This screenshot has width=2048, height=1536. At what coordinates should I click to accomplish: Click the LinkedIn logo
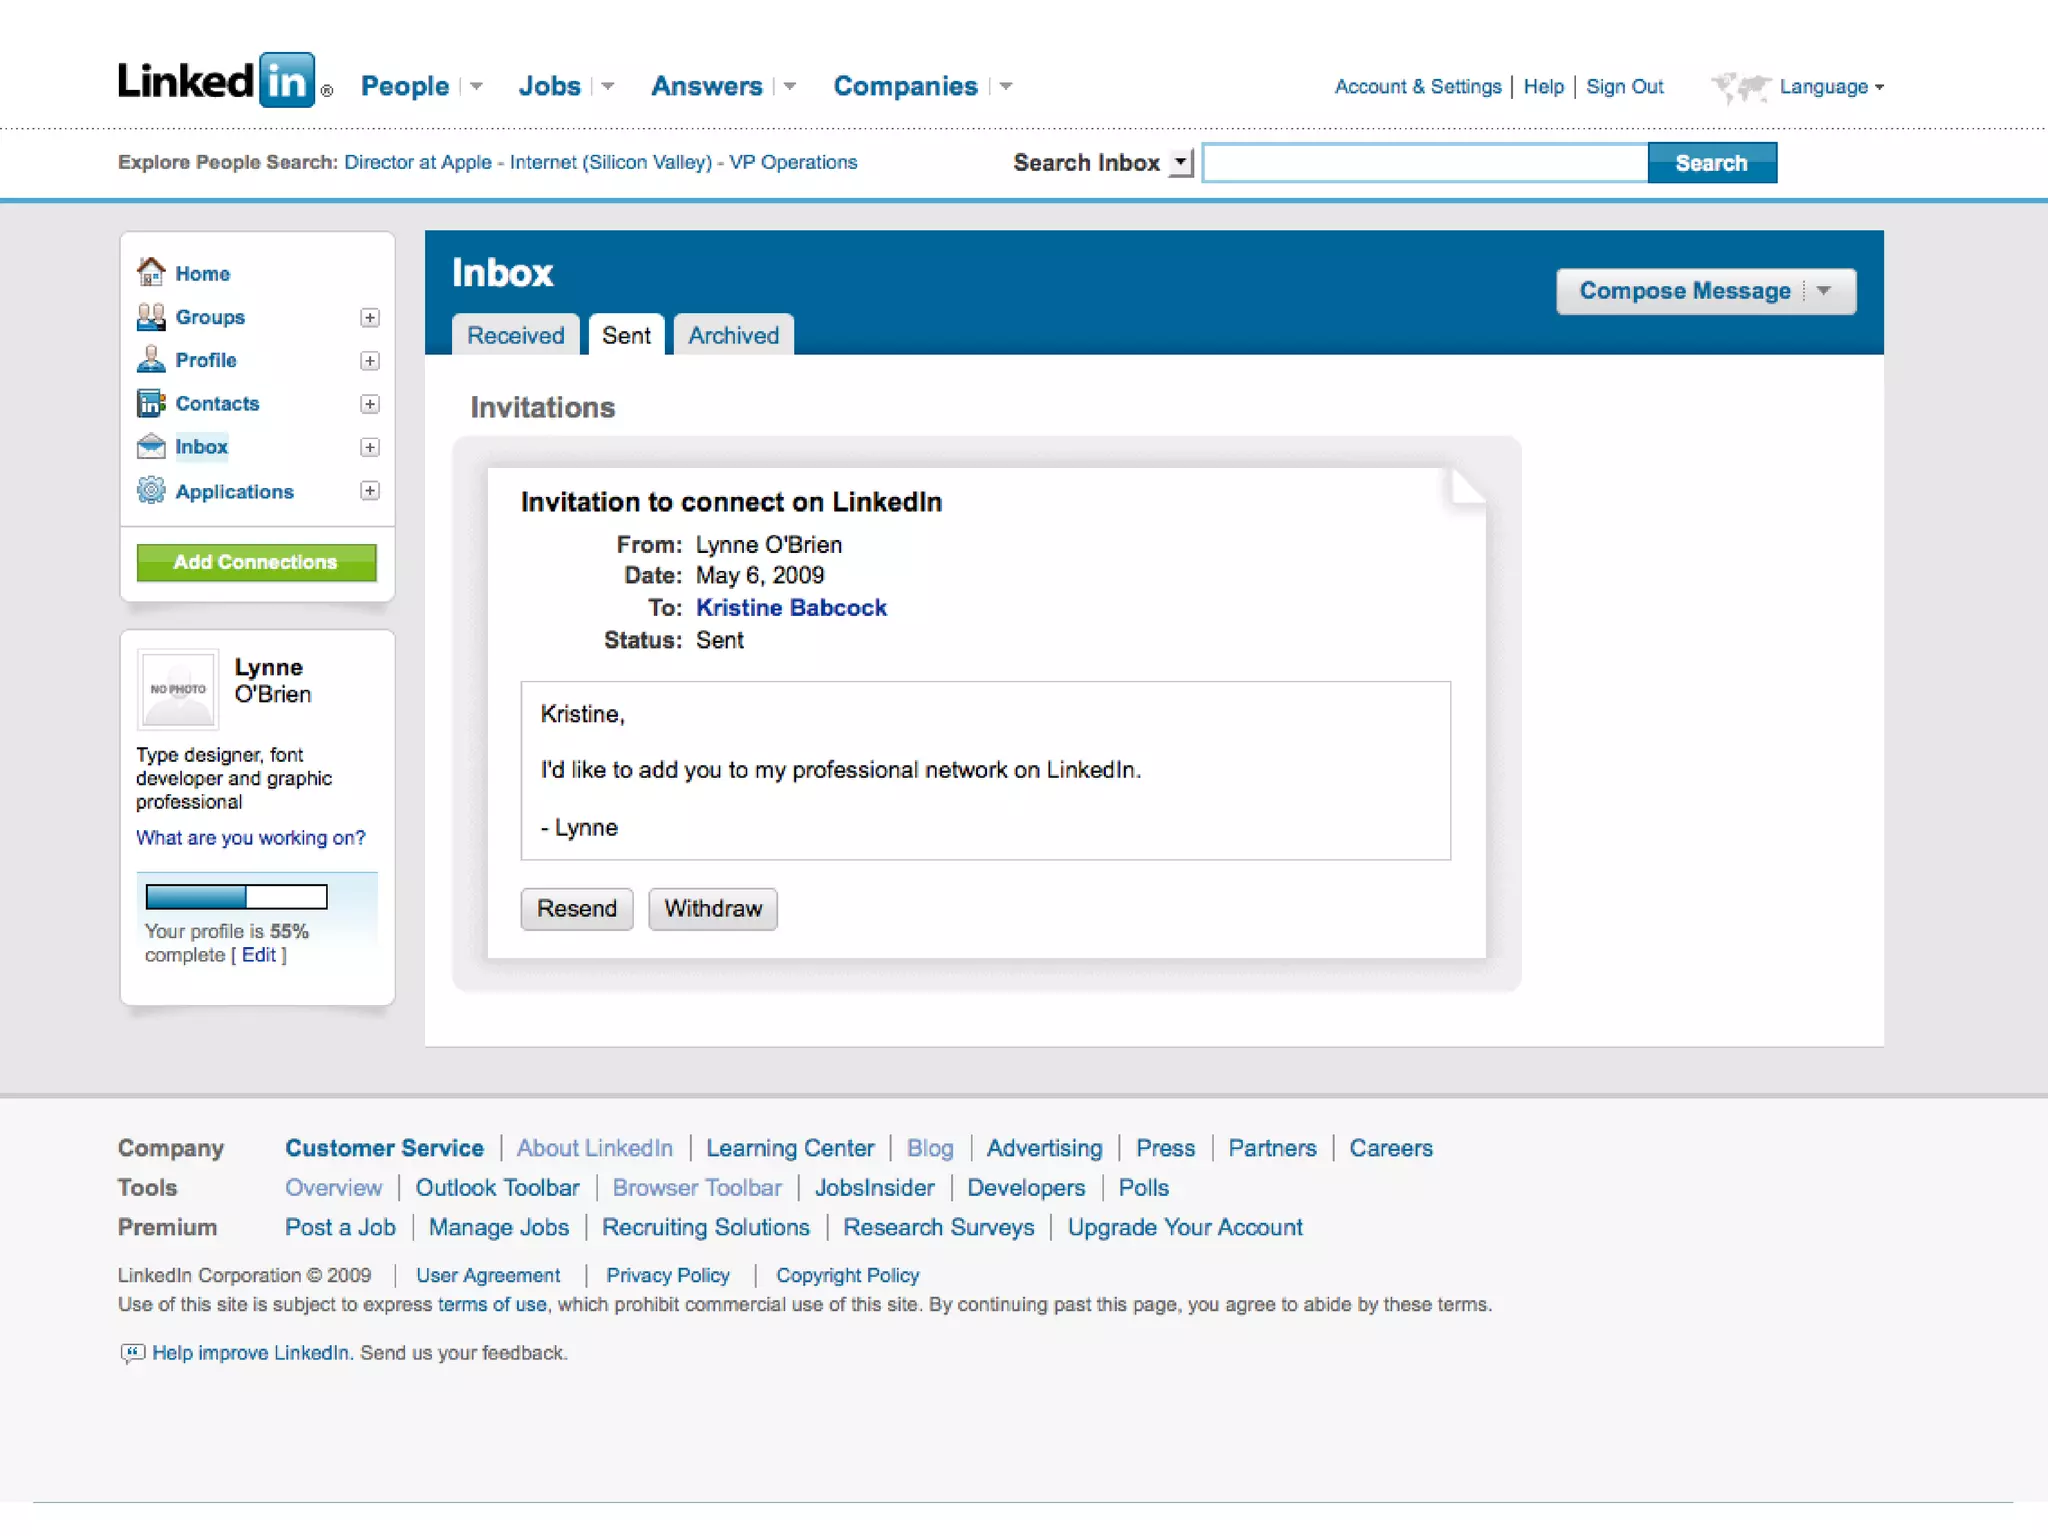click(x=217, y=82)
